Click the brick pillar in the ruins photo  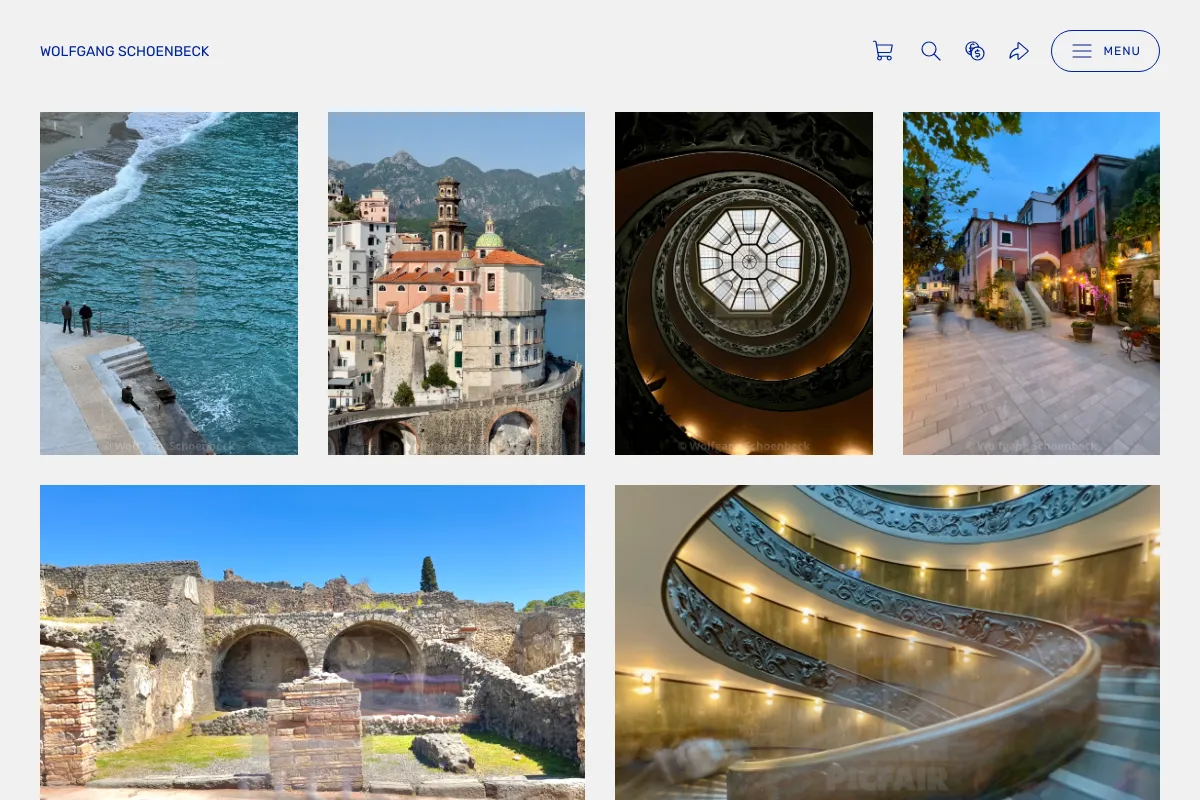click(314, 733)
